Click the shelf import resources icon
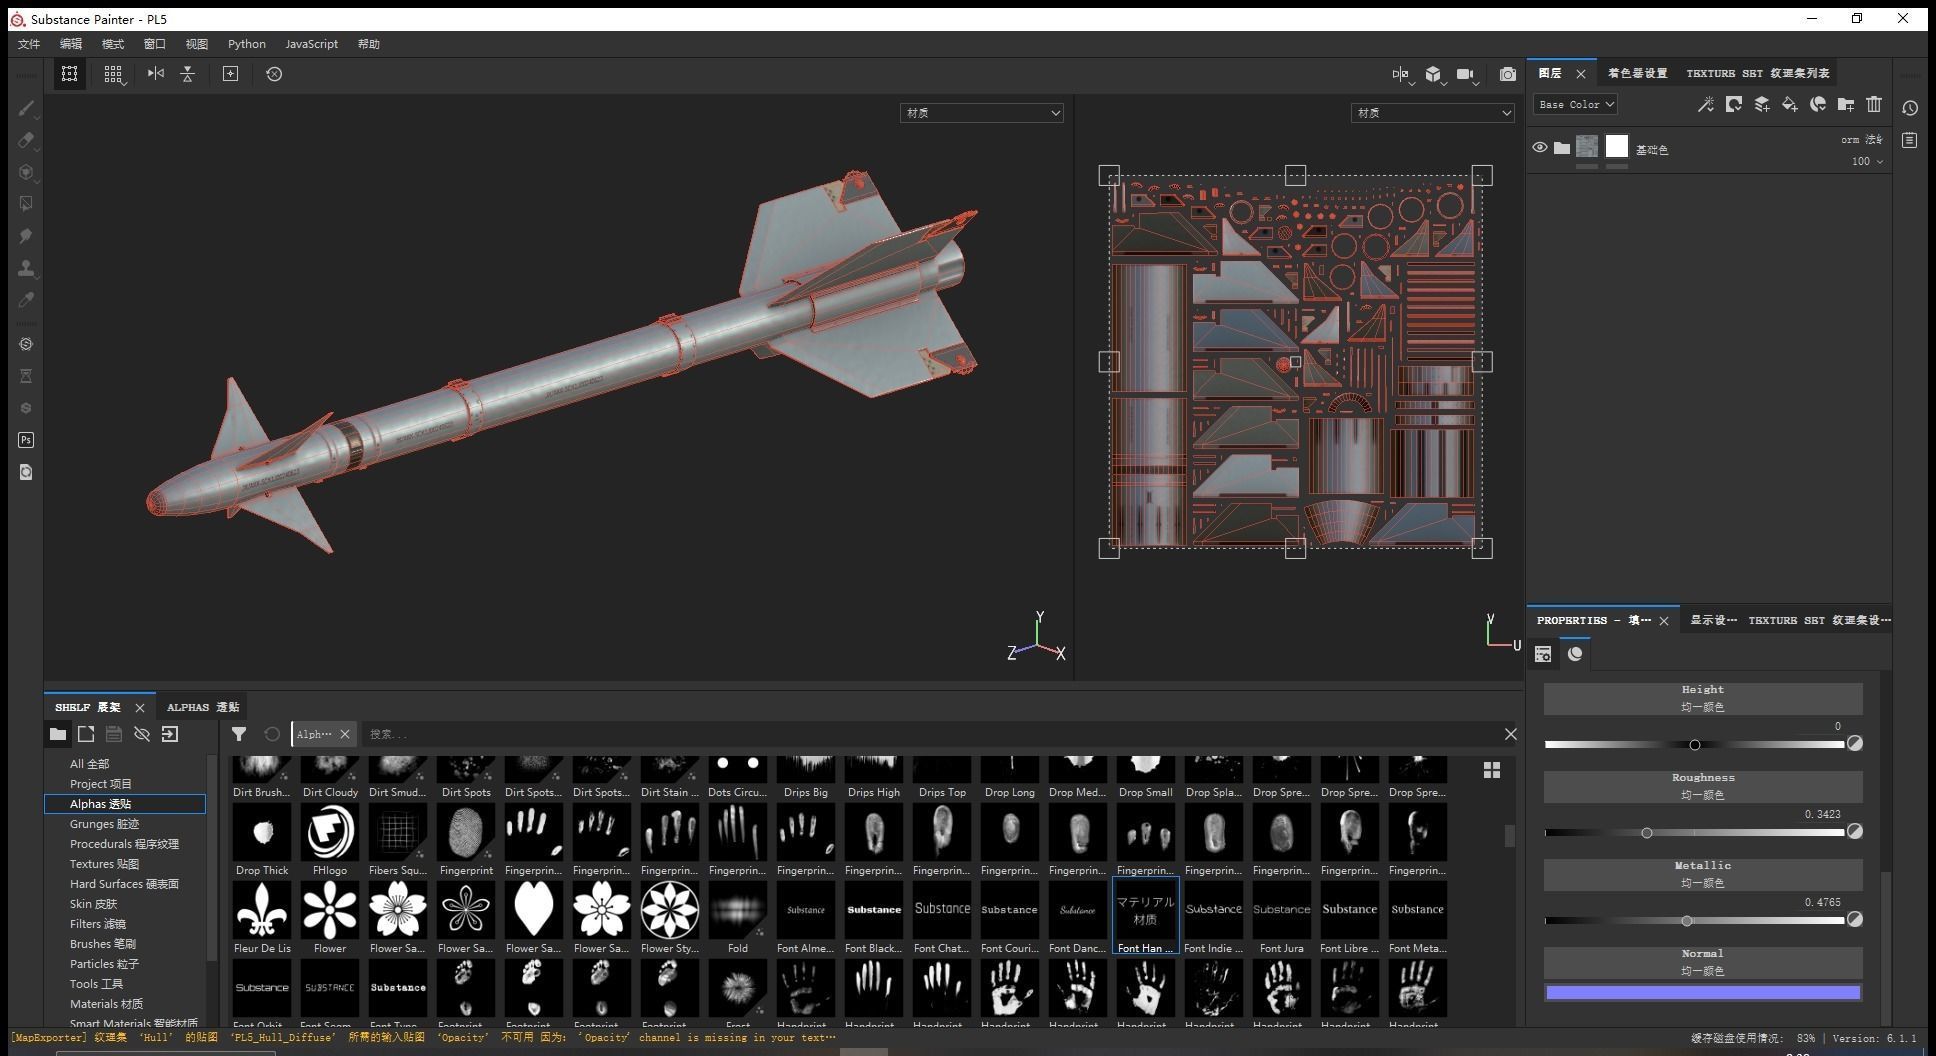 tap(170, 734)
